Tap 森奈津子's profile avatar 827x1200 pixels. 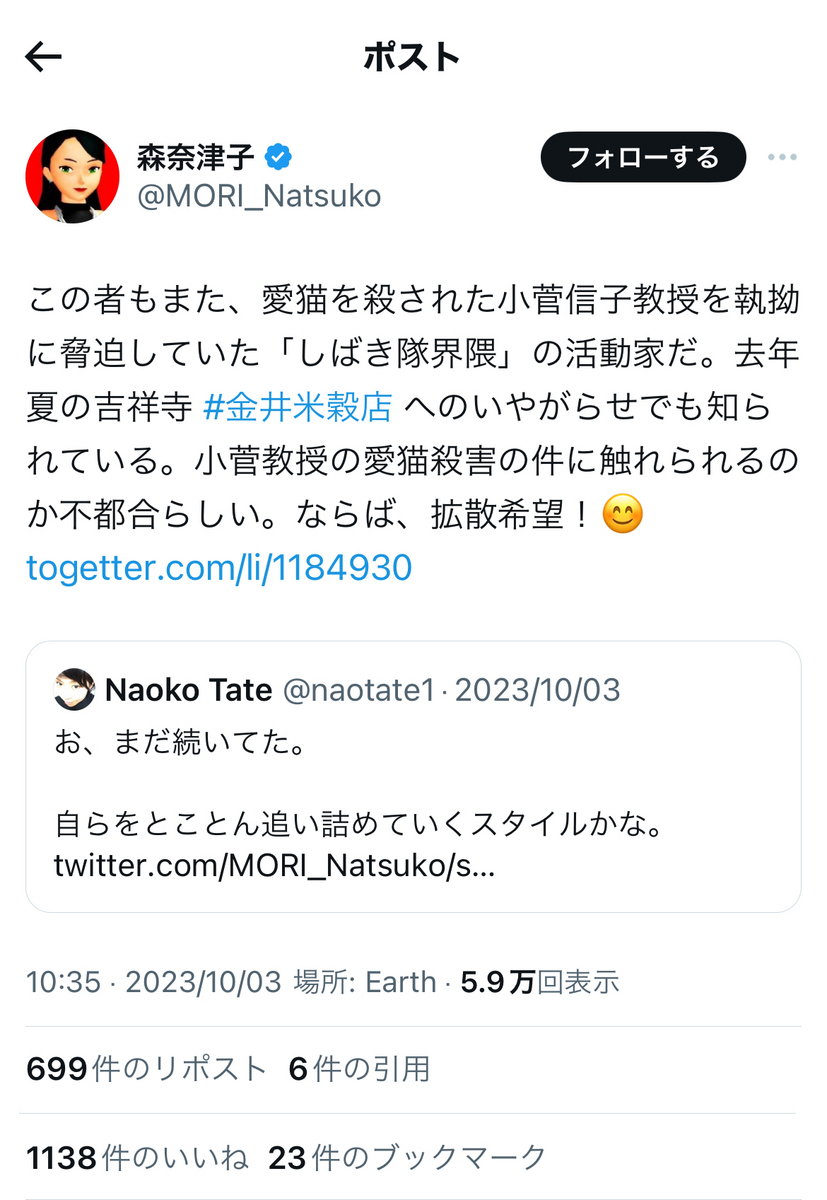[x=72, y=176]
